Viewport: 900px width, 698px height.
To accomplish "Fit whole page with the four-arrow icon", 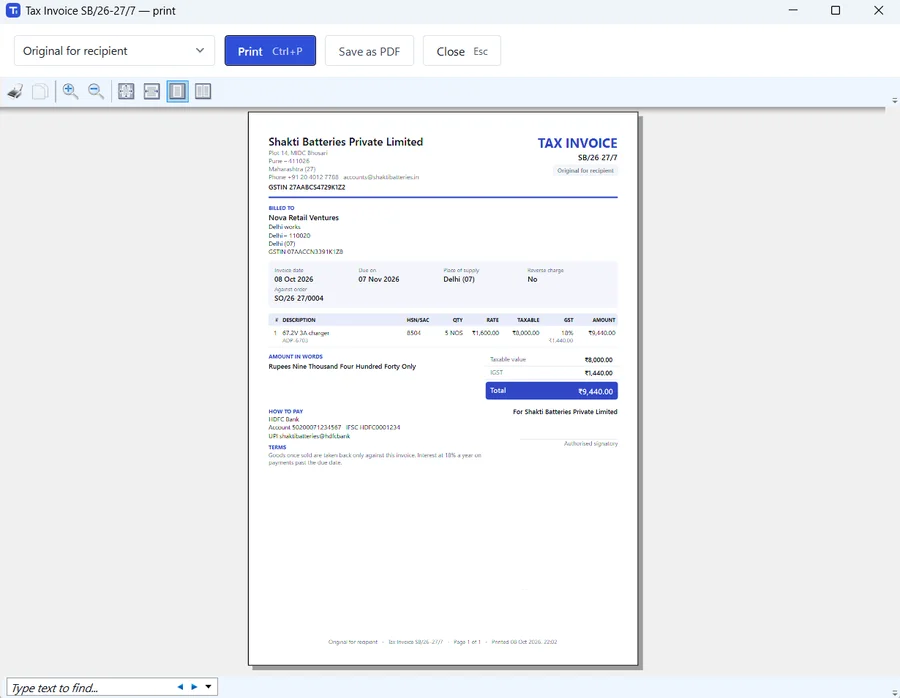I will tap(126, 91).
